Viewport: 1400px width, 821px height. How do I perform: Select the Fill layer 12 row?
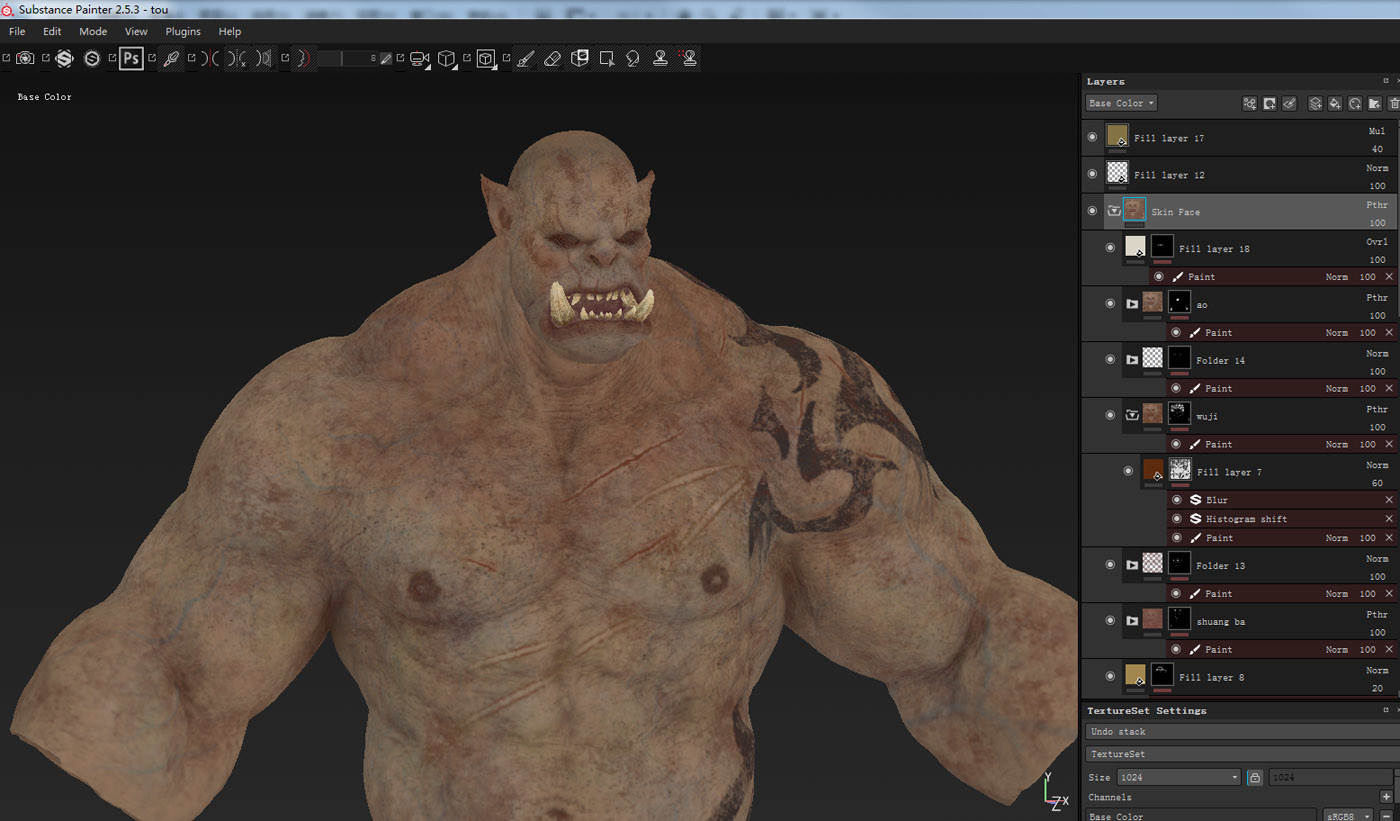[1241, 175]
